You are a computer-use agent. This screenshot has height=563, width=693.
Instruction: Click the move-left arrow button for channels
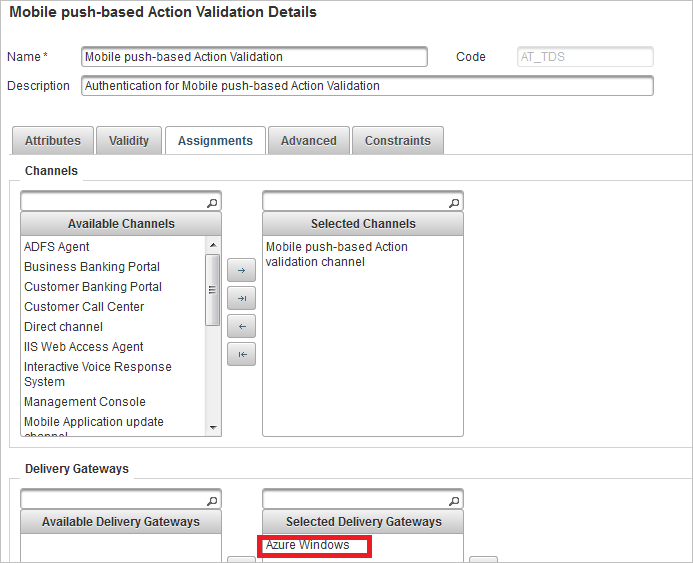click(x=241, y=326)
